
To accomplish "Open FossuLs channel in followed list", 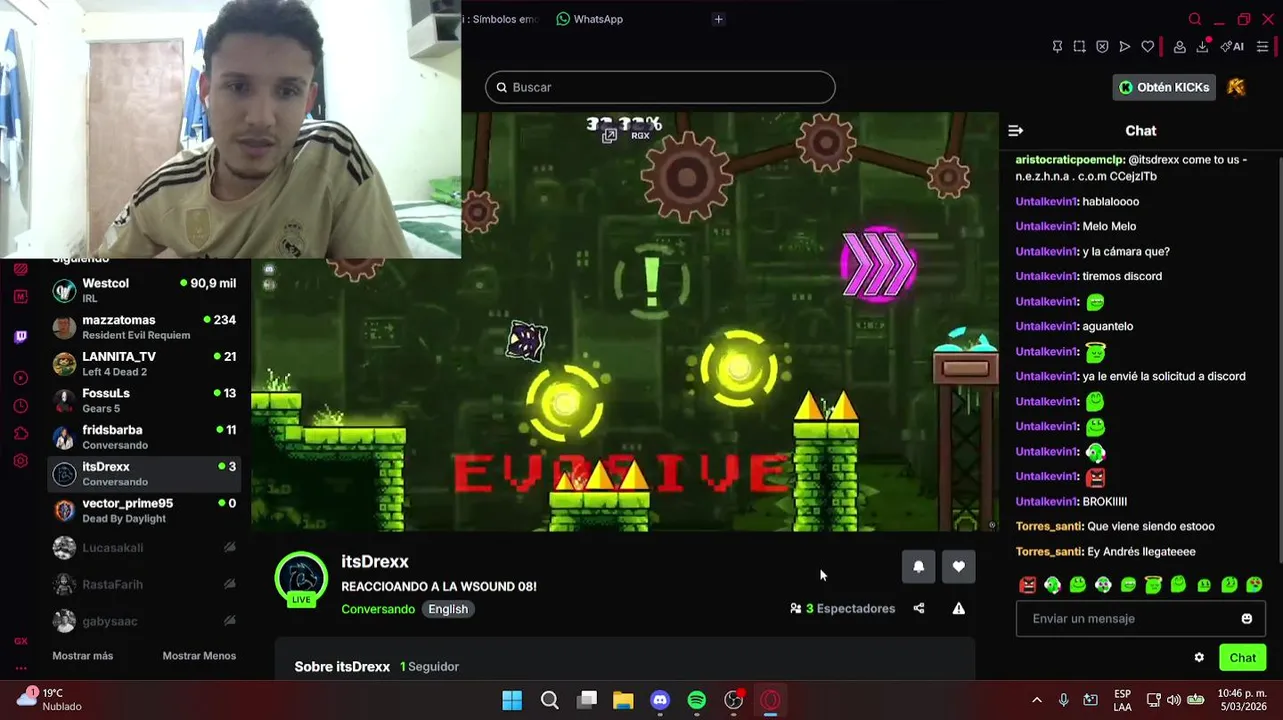I will (144, 401).
